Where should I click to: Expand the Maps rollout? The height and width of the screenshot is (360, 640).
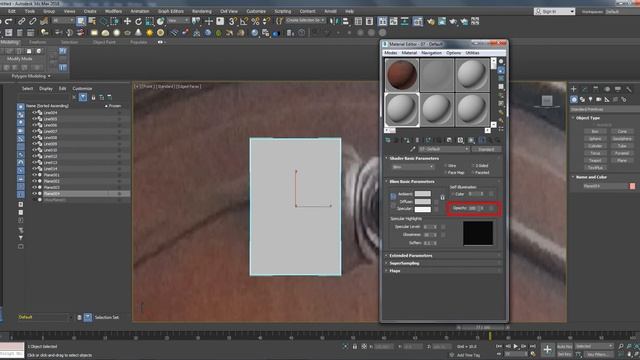coord(443,271)
